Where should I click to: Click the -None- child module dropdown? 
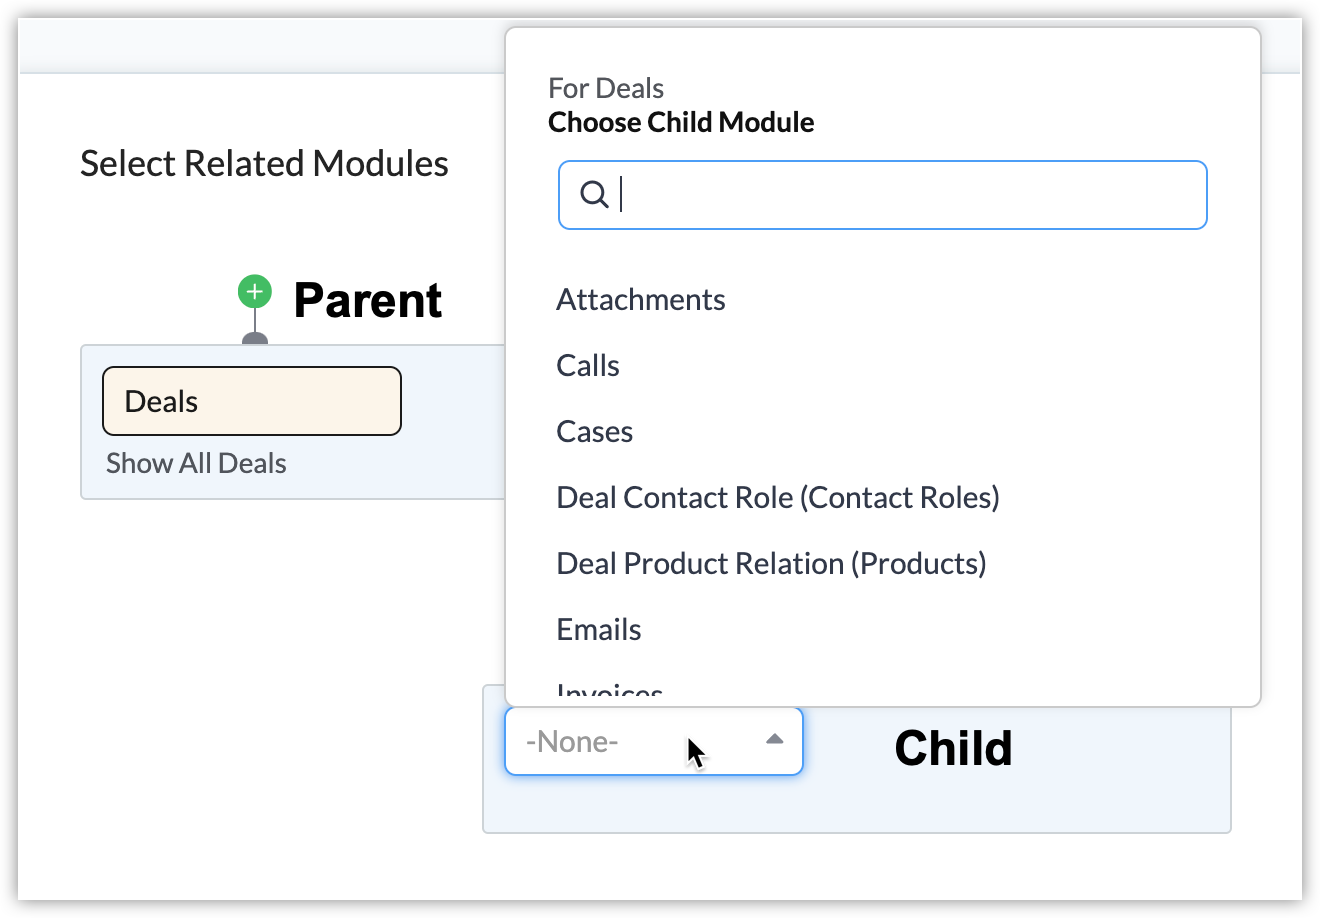pos(640,741)
